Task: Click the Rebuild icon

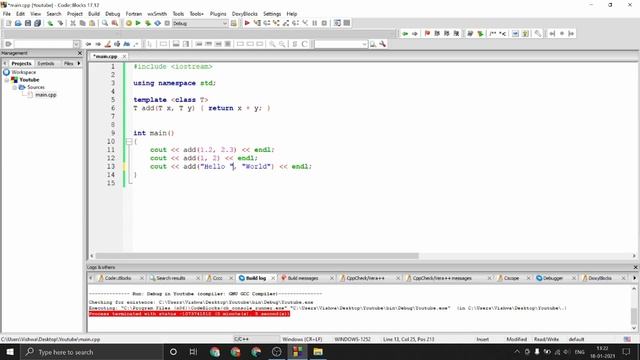Action: tap(158, 23)
